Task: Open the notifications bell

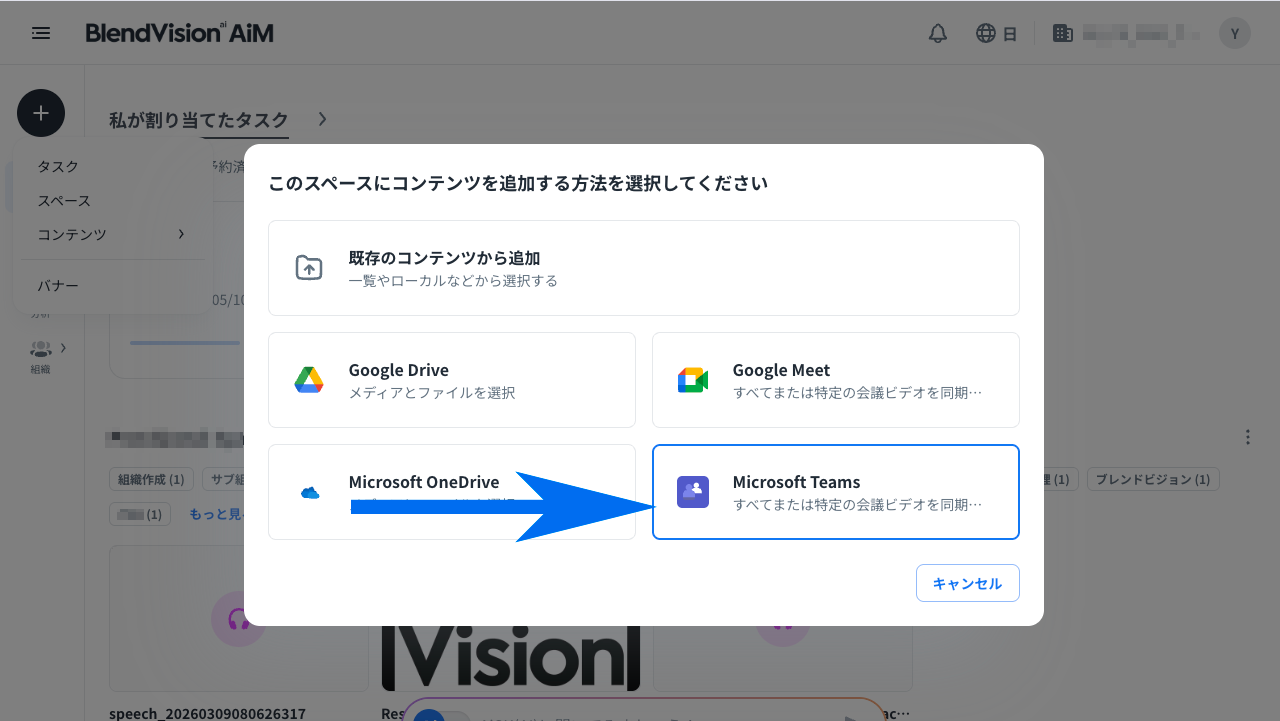Action: (938, 33)
